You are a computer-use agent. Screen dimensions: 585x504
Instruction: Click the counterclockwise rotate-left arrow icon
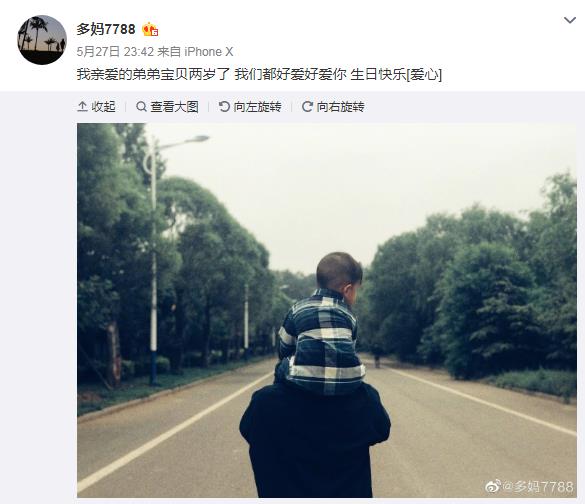pyautogui.click(x=224, y=107)
